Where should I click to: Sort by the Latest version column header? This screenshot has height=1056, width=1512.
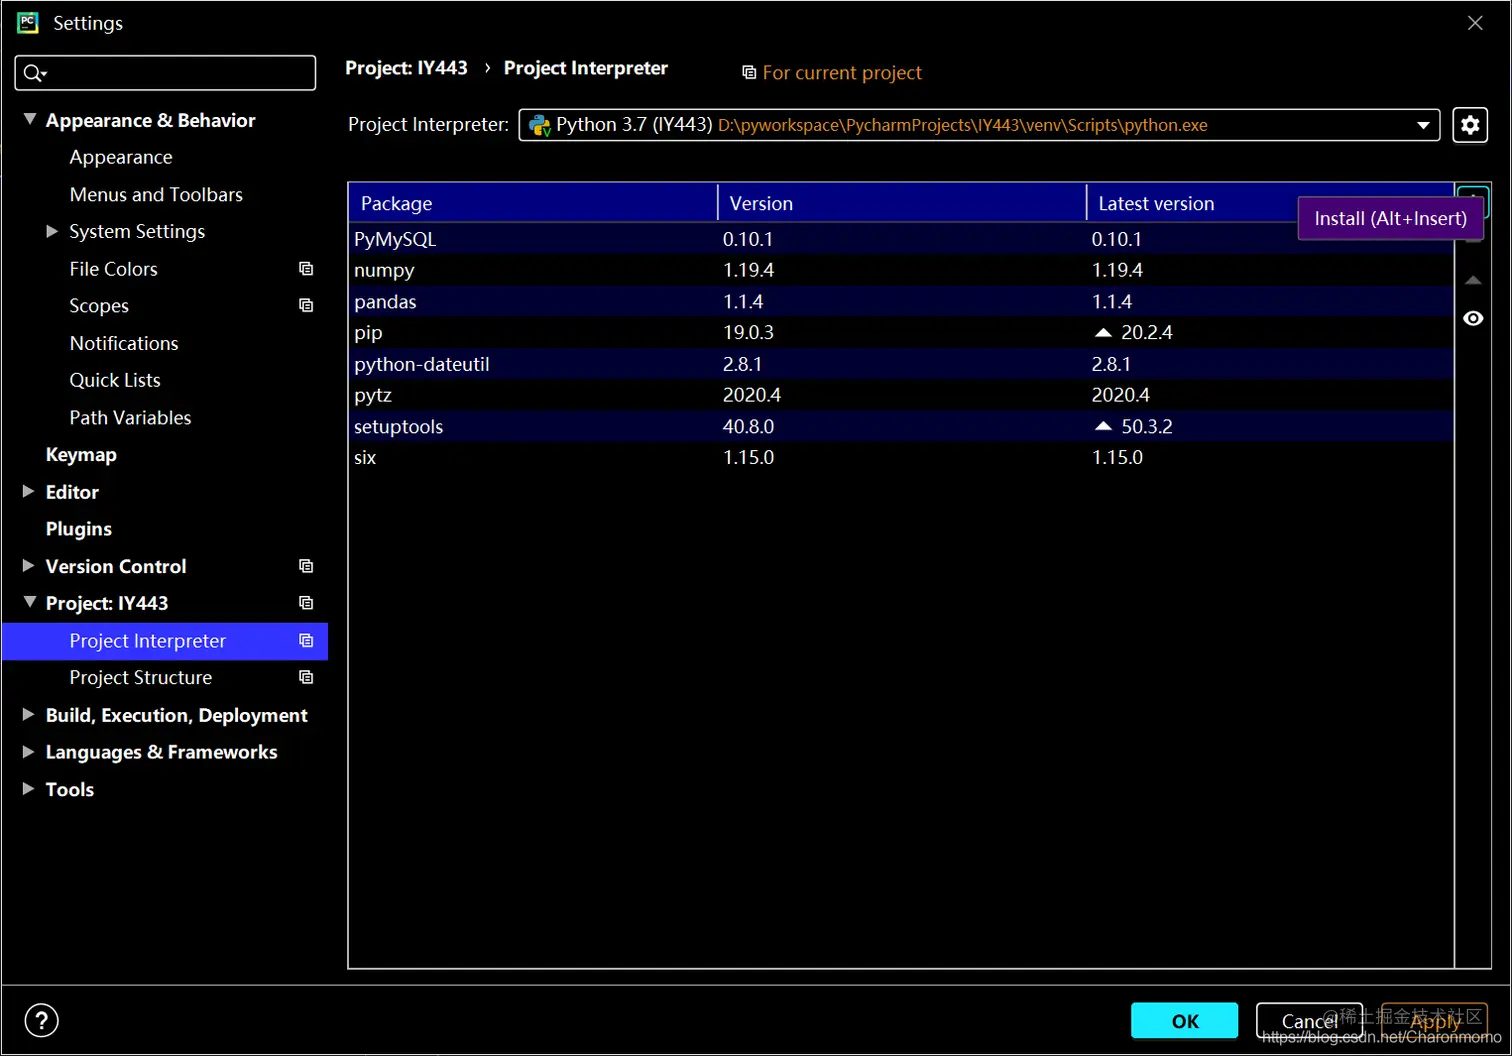(1156, 203)
